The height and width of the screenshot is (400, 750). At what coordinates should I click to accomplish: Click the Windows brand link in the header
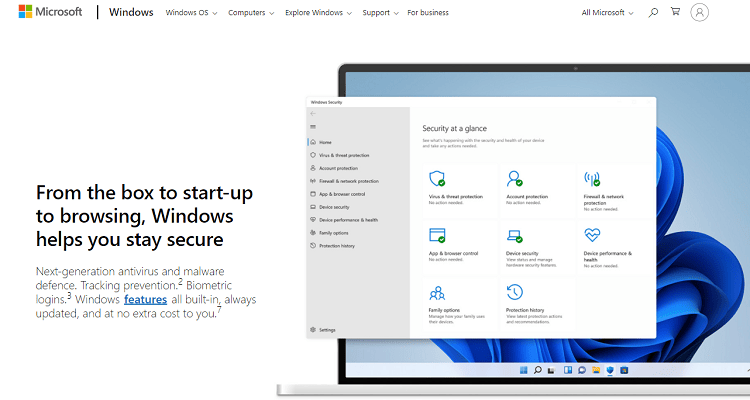pyautogui.click(x=131, y=12)
